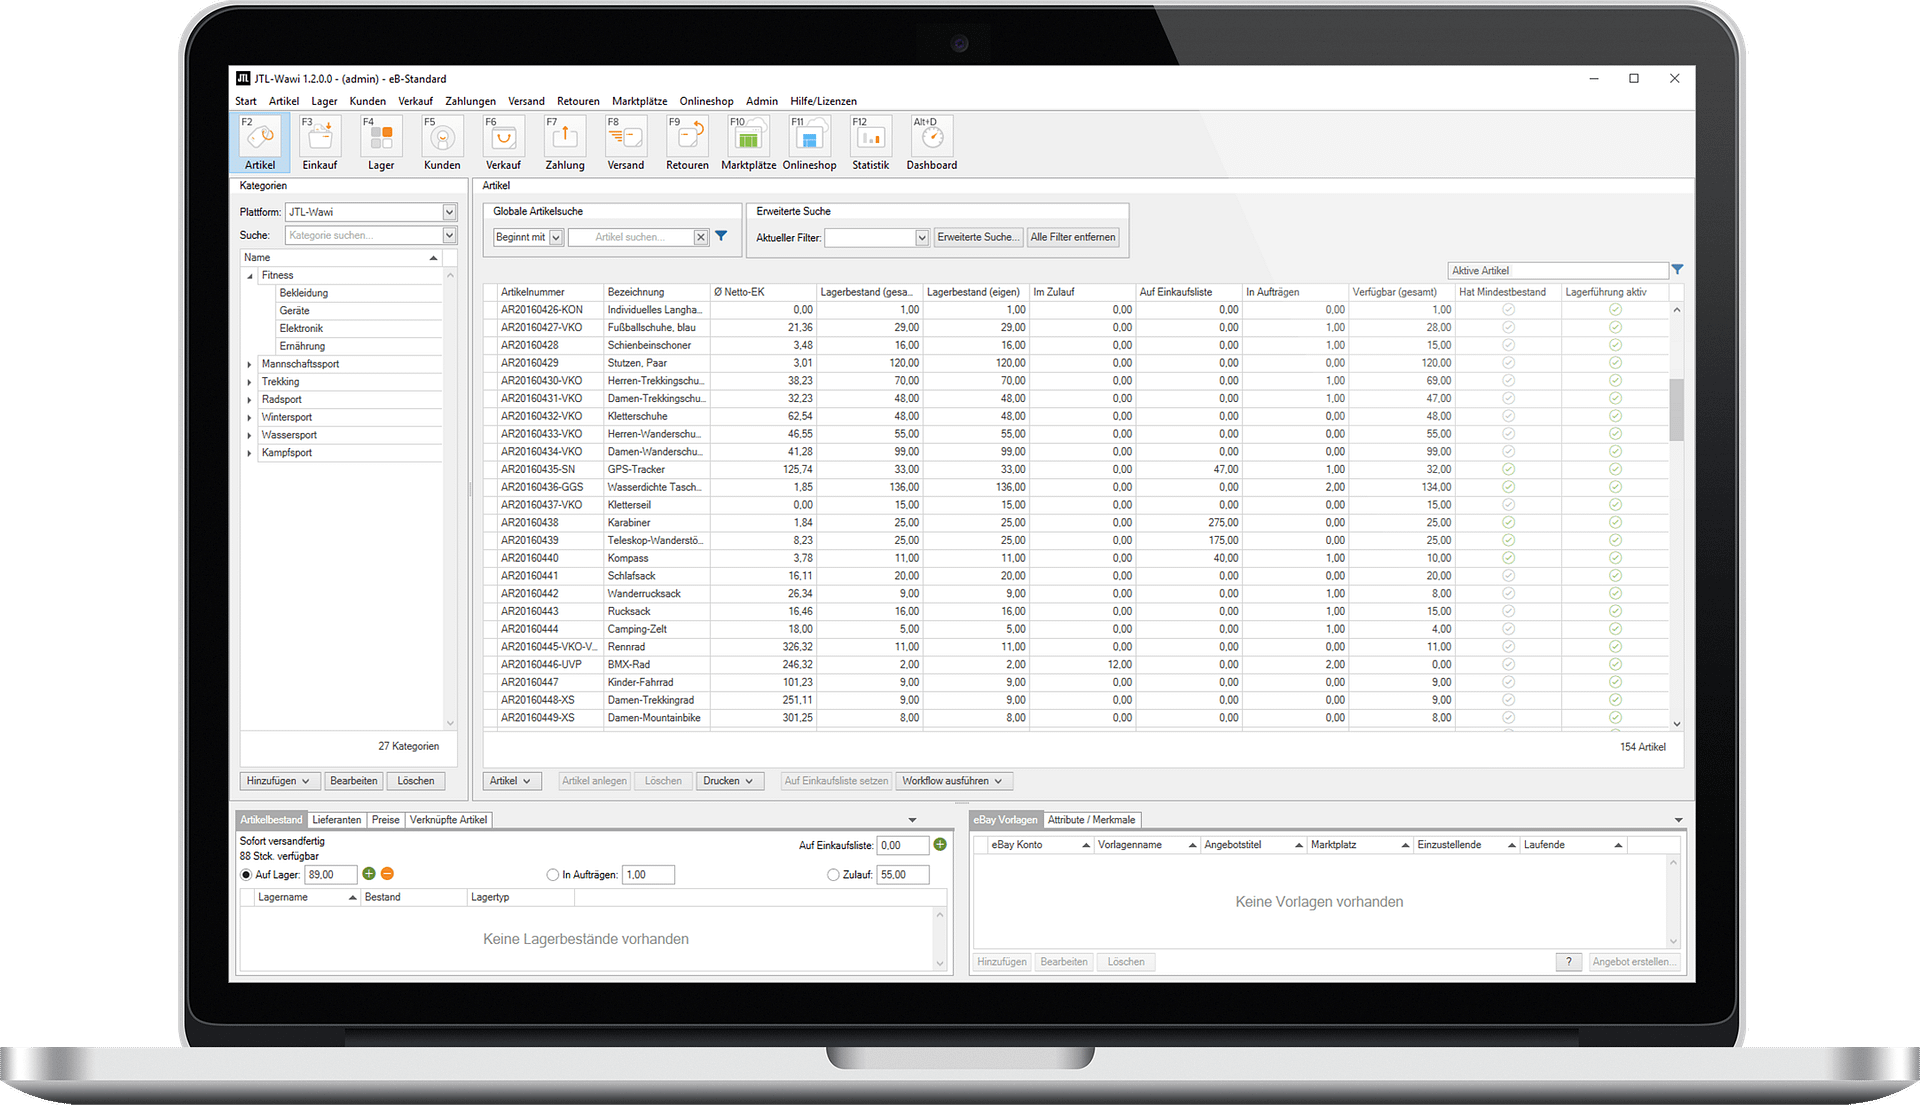Viewport: 1920px width, 1105px height.
Task: Switch to Attribute / Merkmale tab
Action: coord(1091,820)
